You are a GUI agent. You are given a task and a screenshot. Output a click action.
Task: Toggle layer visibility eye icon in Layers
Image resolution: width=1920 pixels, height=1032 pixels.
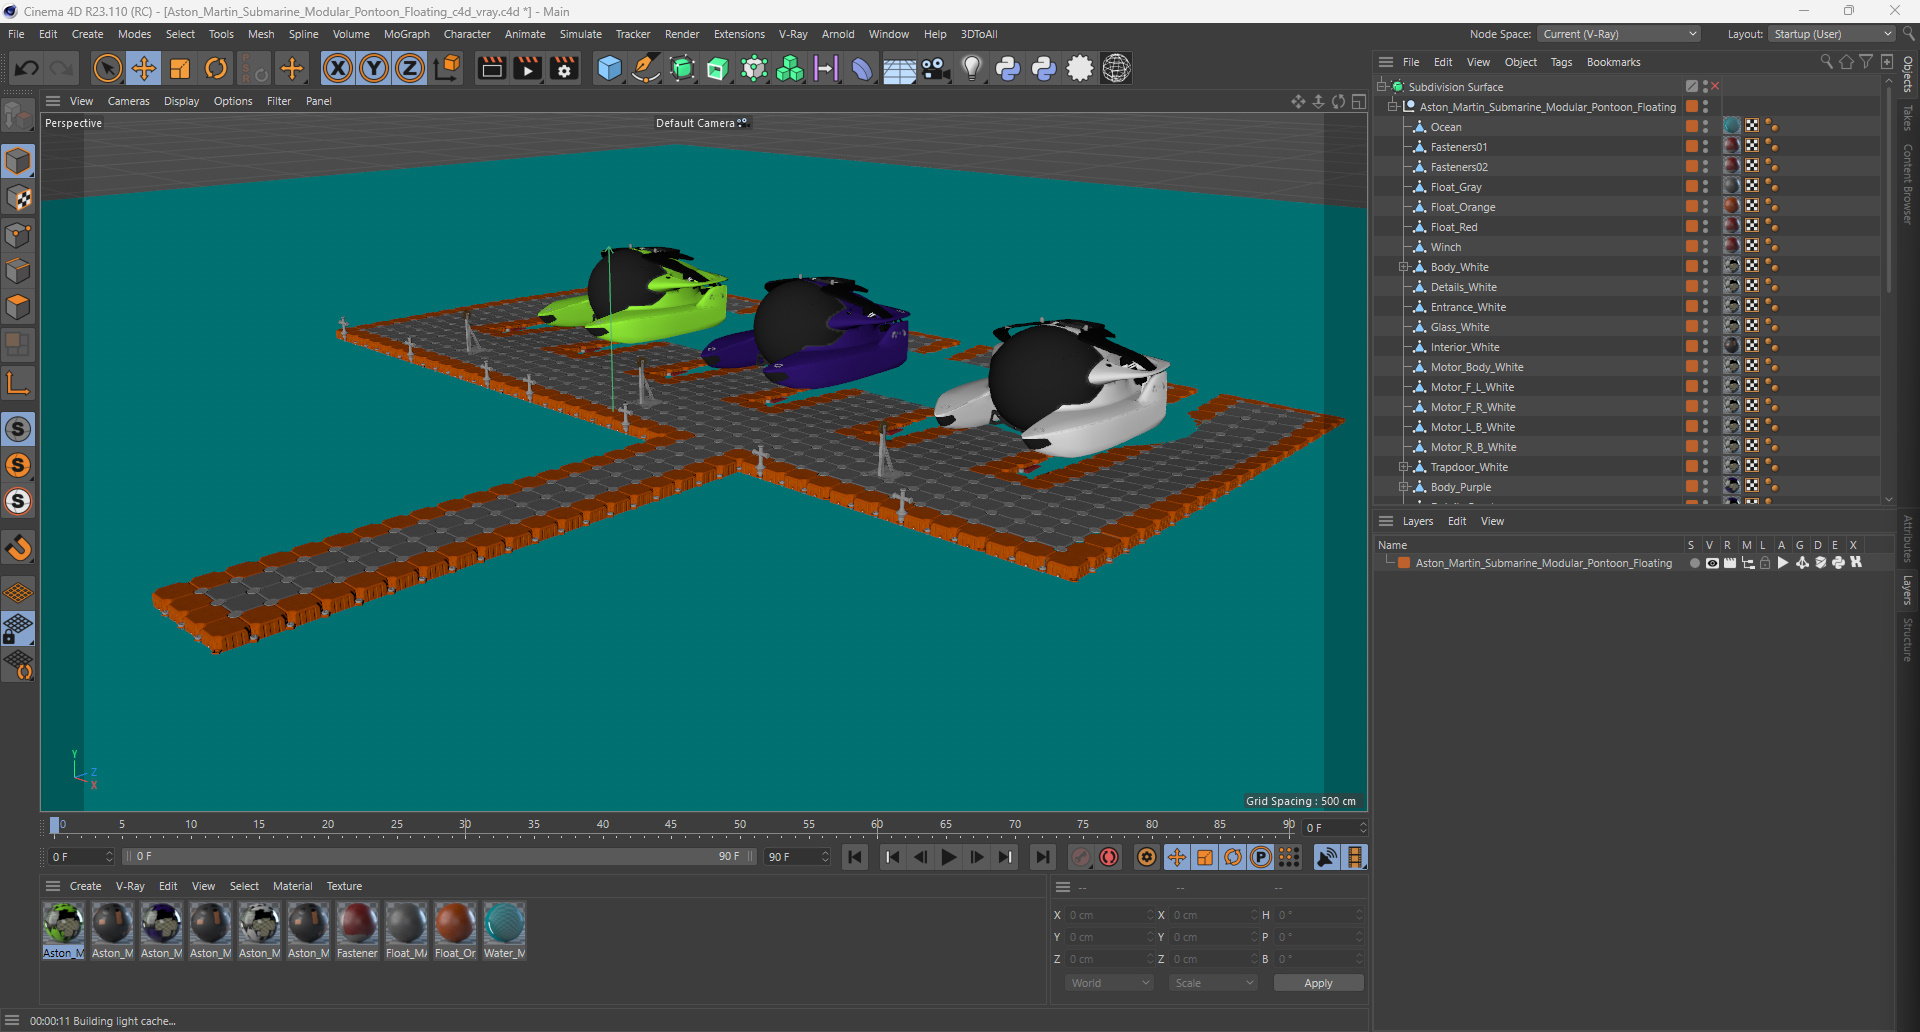[x=1712, y=563]
